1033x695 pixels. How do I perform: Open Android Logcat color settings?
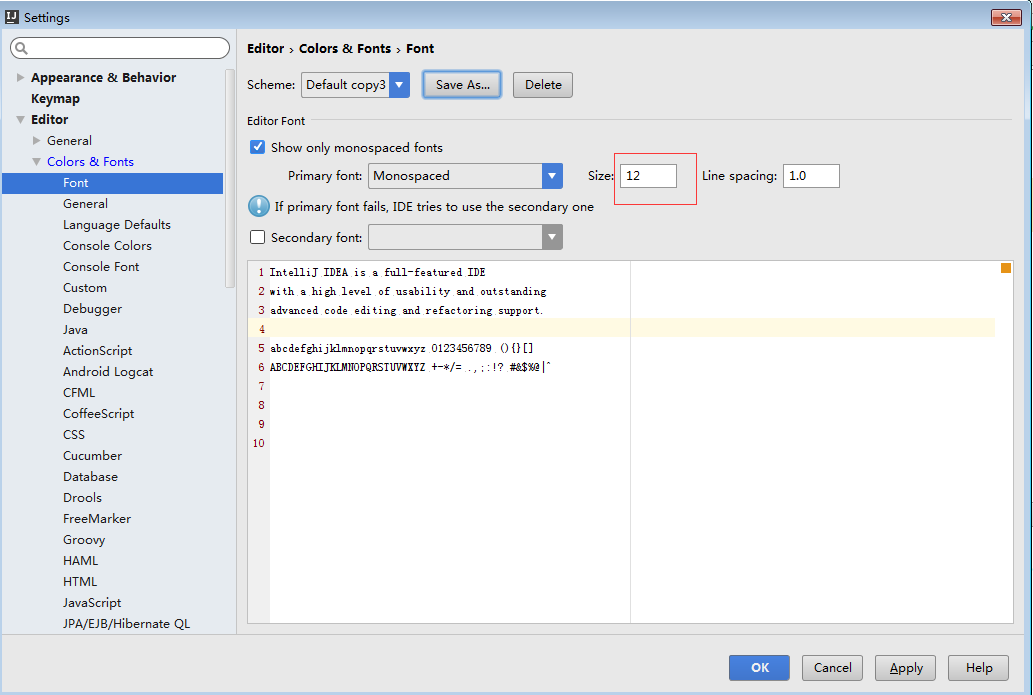108,372
